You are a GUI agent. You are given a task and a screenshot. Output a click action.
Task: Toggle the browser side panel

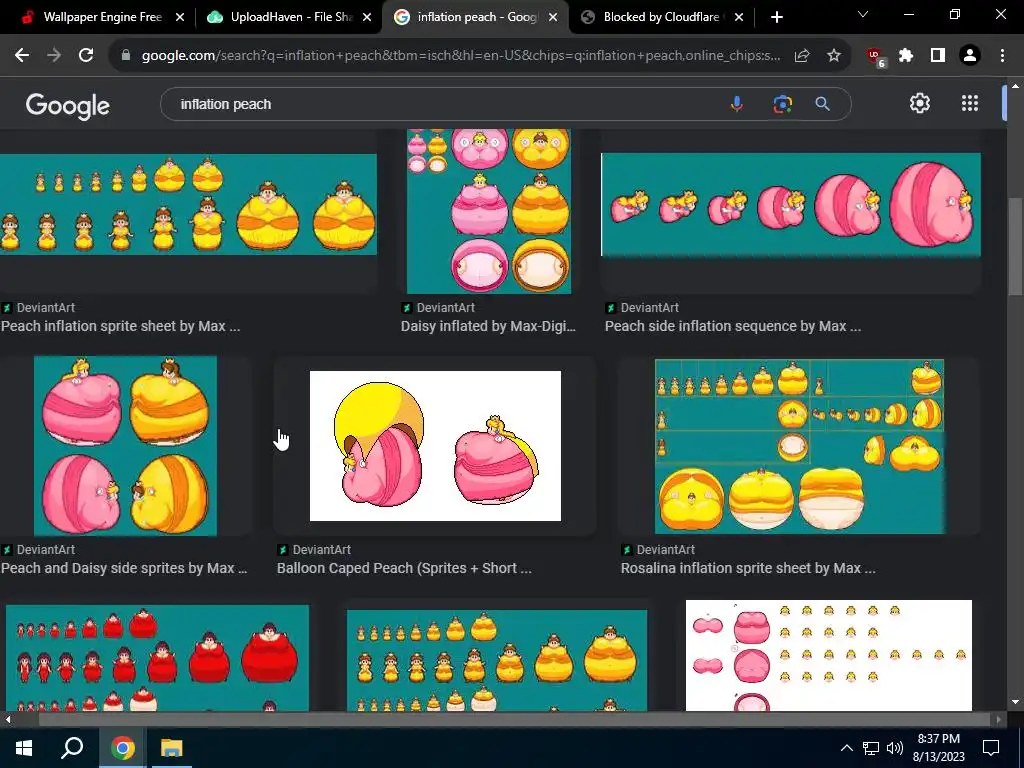coord(938,56)
